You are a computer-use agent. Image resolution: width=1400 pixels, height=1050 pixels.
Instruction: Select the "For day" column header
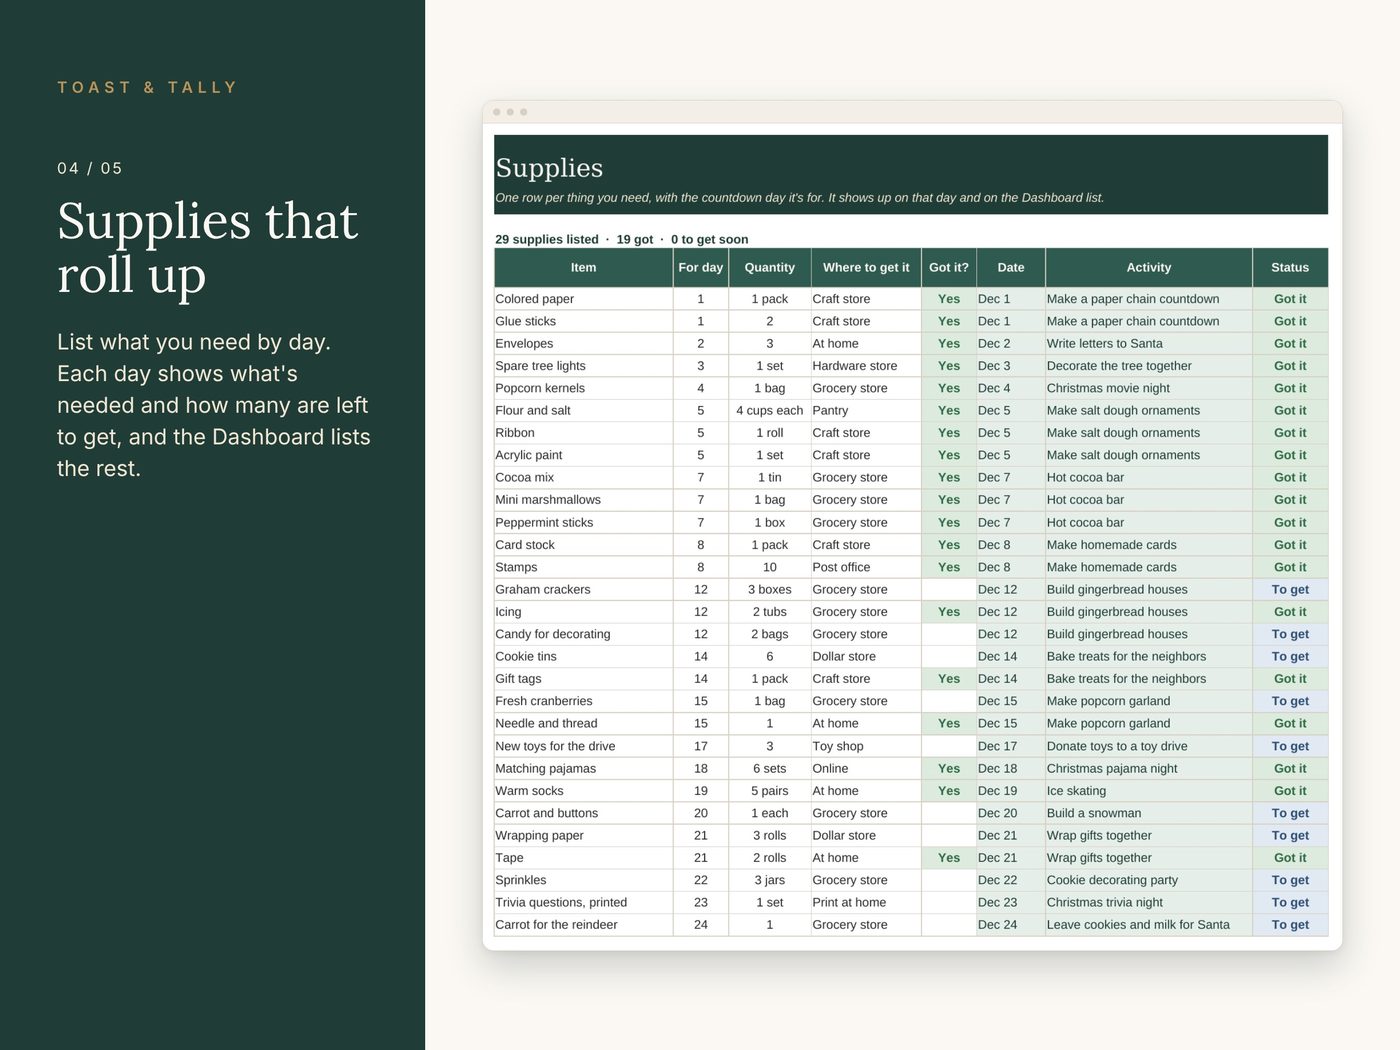[x=700, y=268]
